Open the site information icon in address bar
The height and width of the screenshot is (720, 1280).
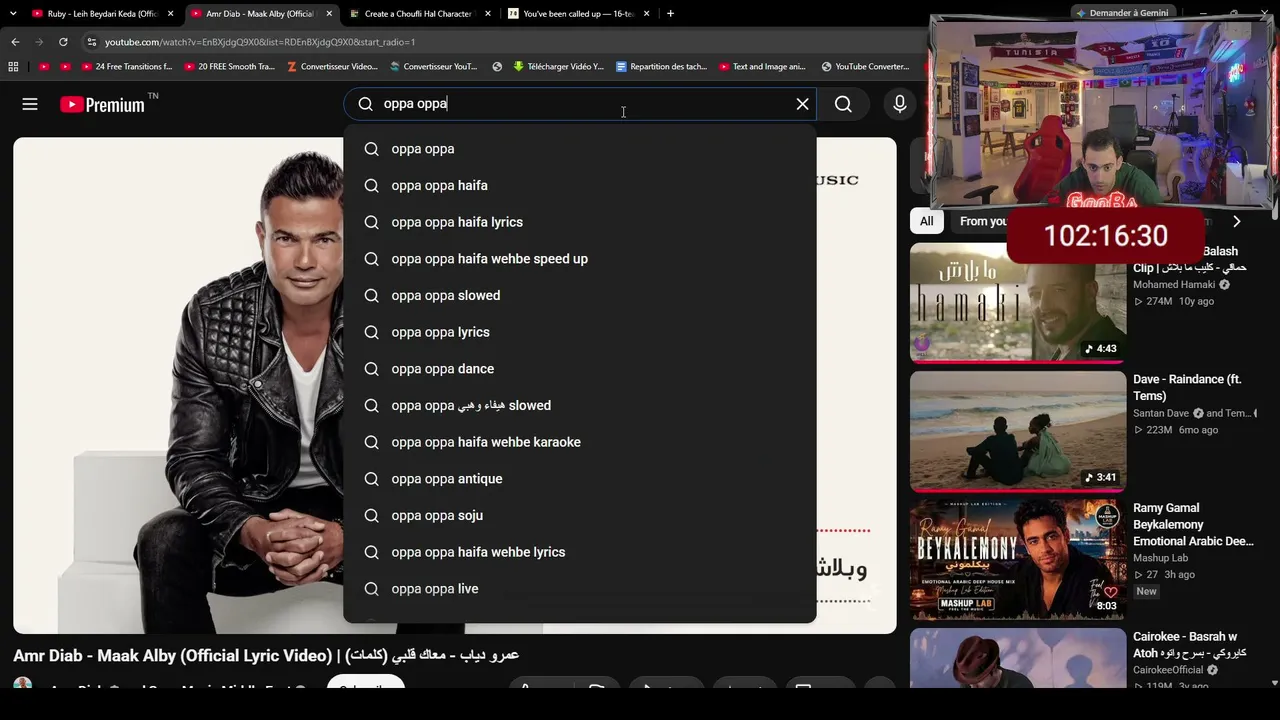coord(92,42)
